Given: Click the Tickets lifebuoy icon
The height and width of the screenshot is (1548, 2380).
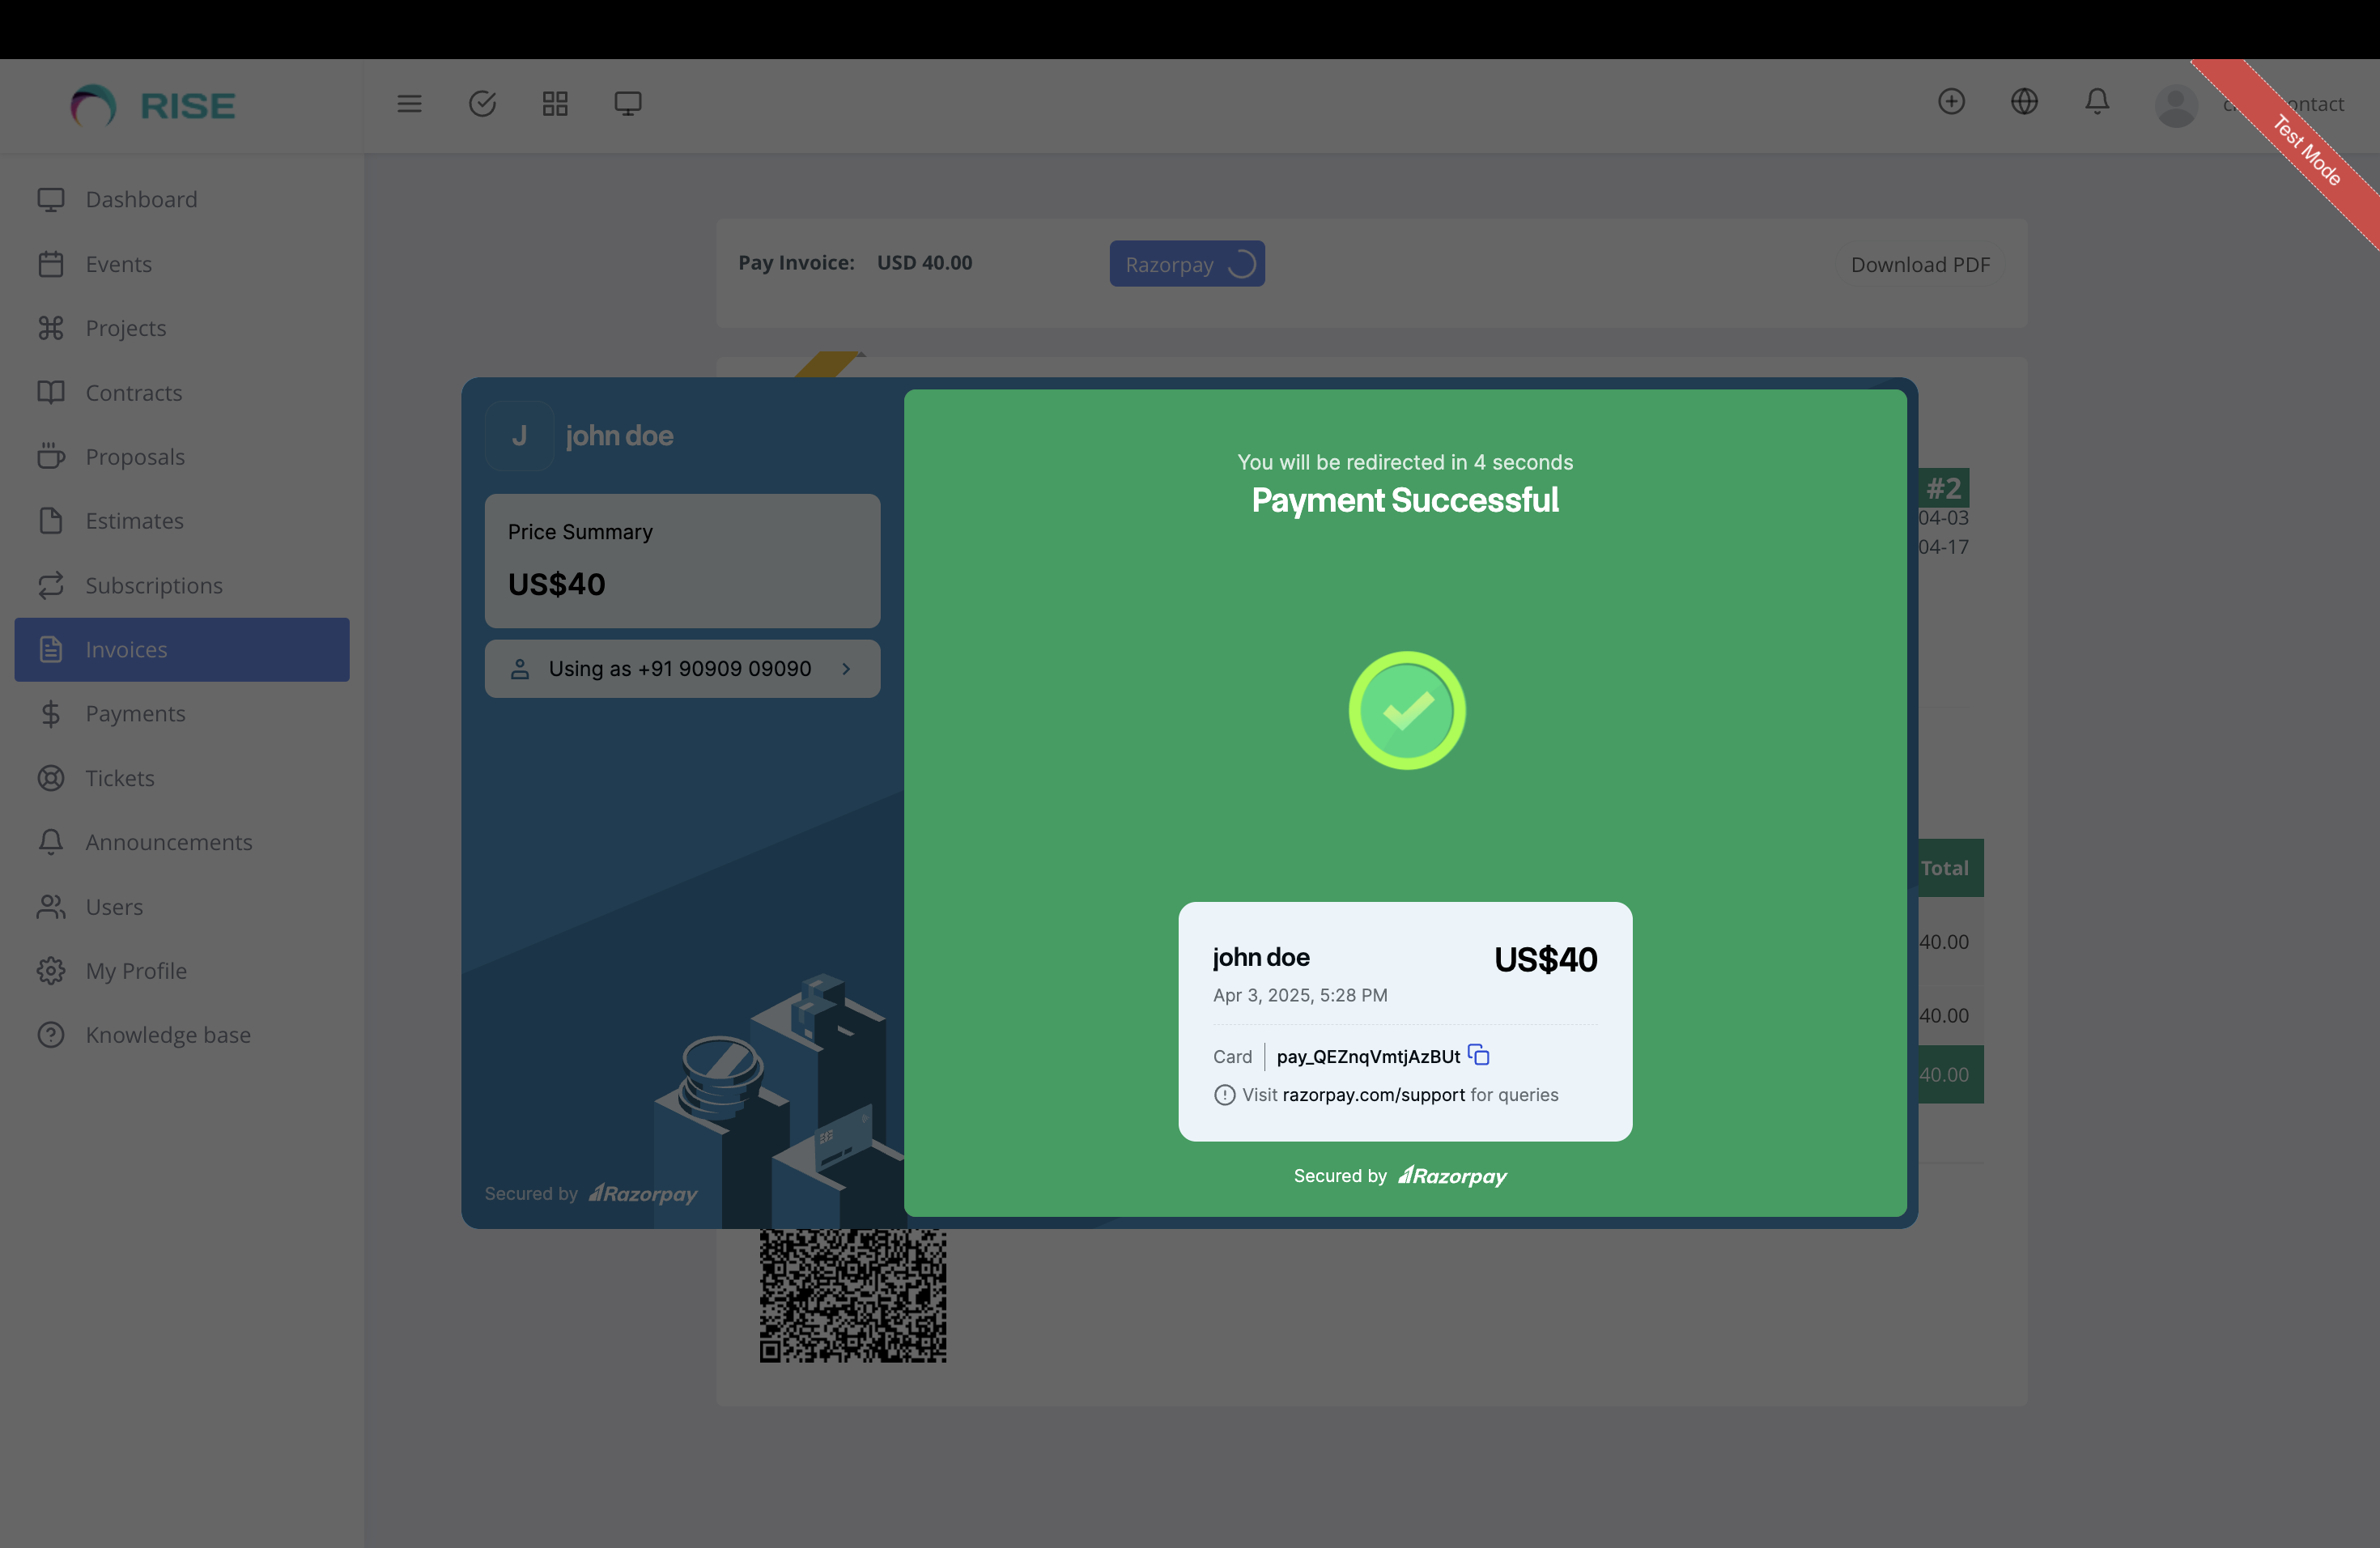Looking at the screenshot, I should pyautogui.click(x=51, y=778).
